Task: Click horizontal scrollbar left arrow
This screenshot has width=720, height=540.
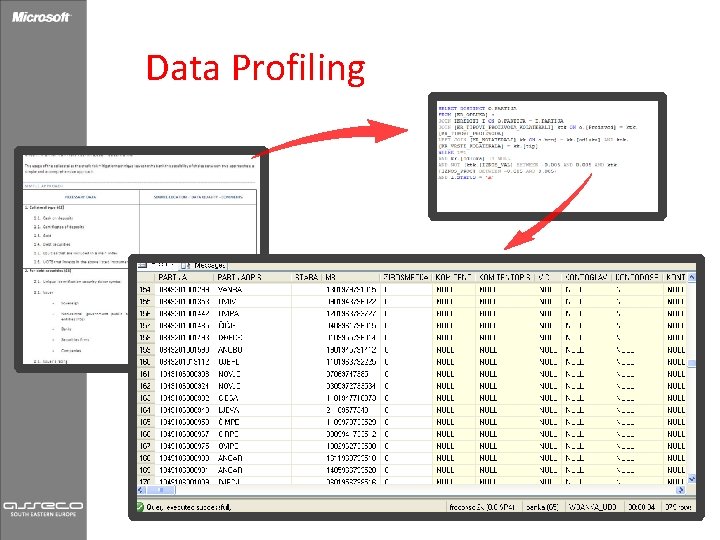Action: (141, 490)
